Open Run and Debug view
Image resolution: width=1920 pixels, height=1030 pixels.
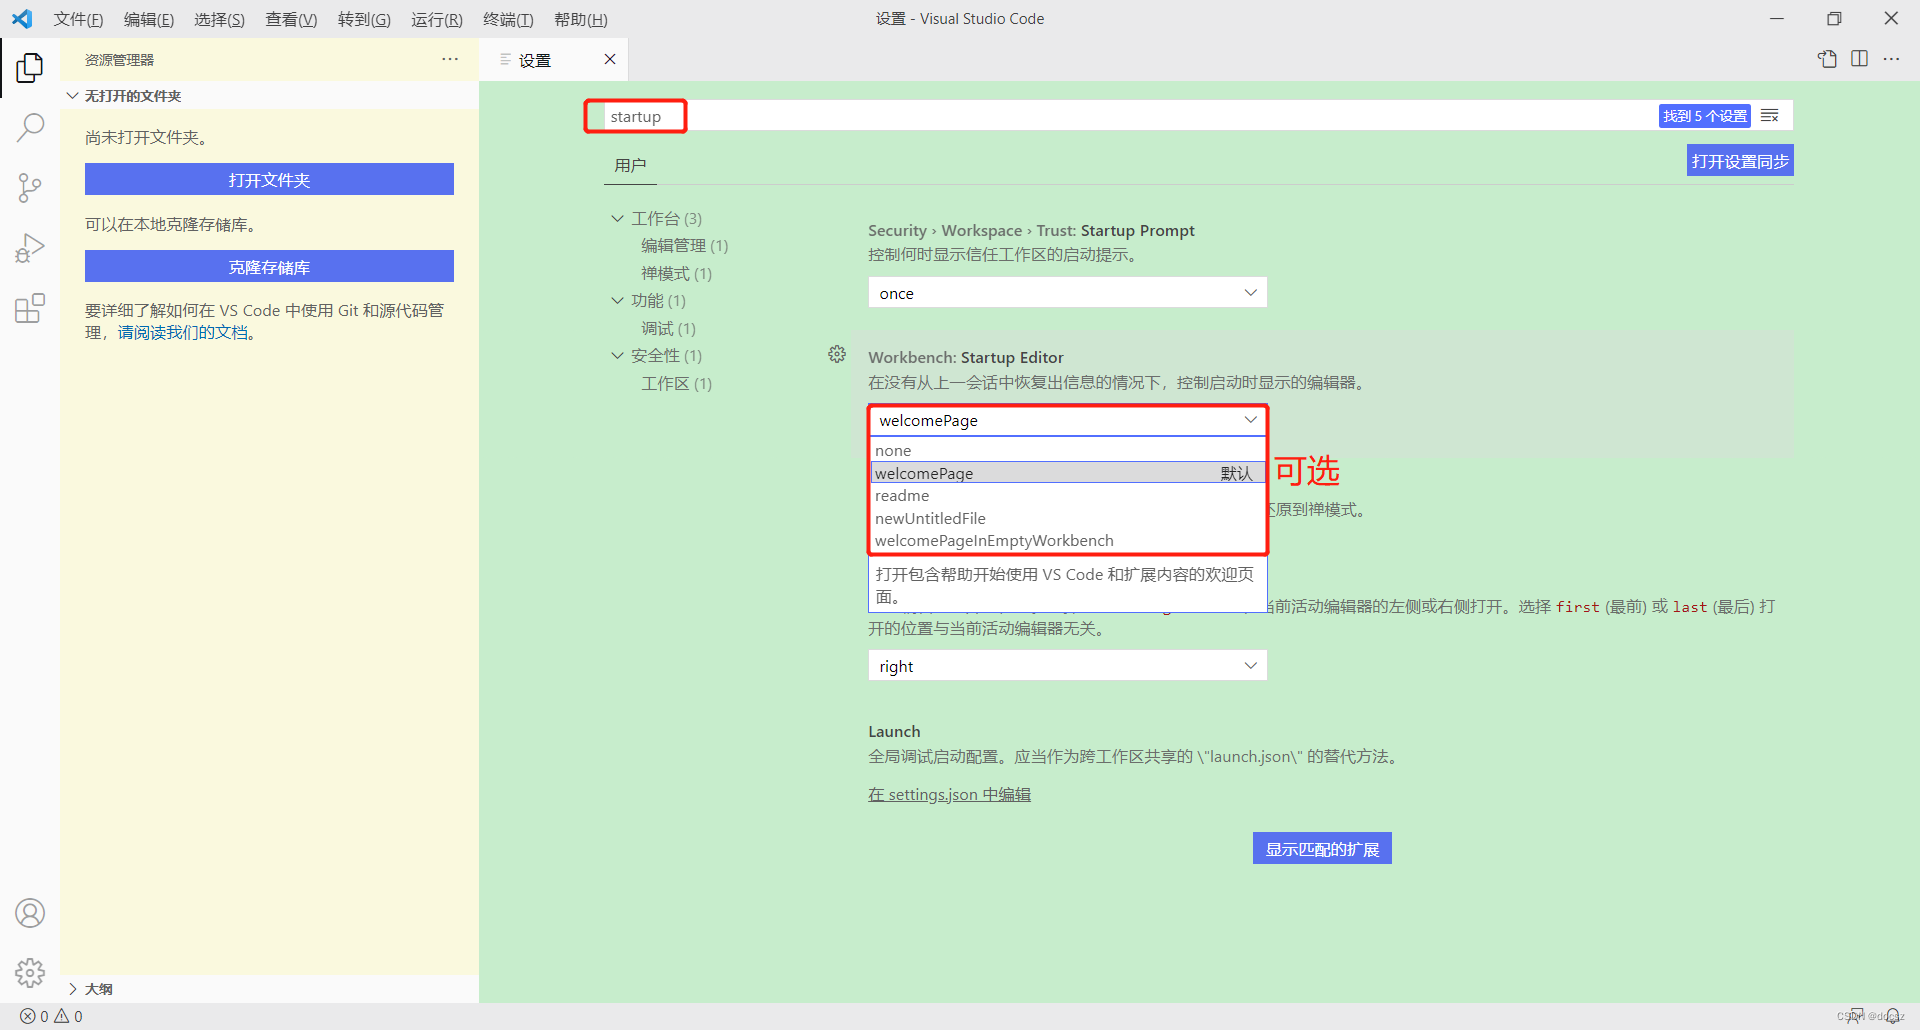click(30, 248)
